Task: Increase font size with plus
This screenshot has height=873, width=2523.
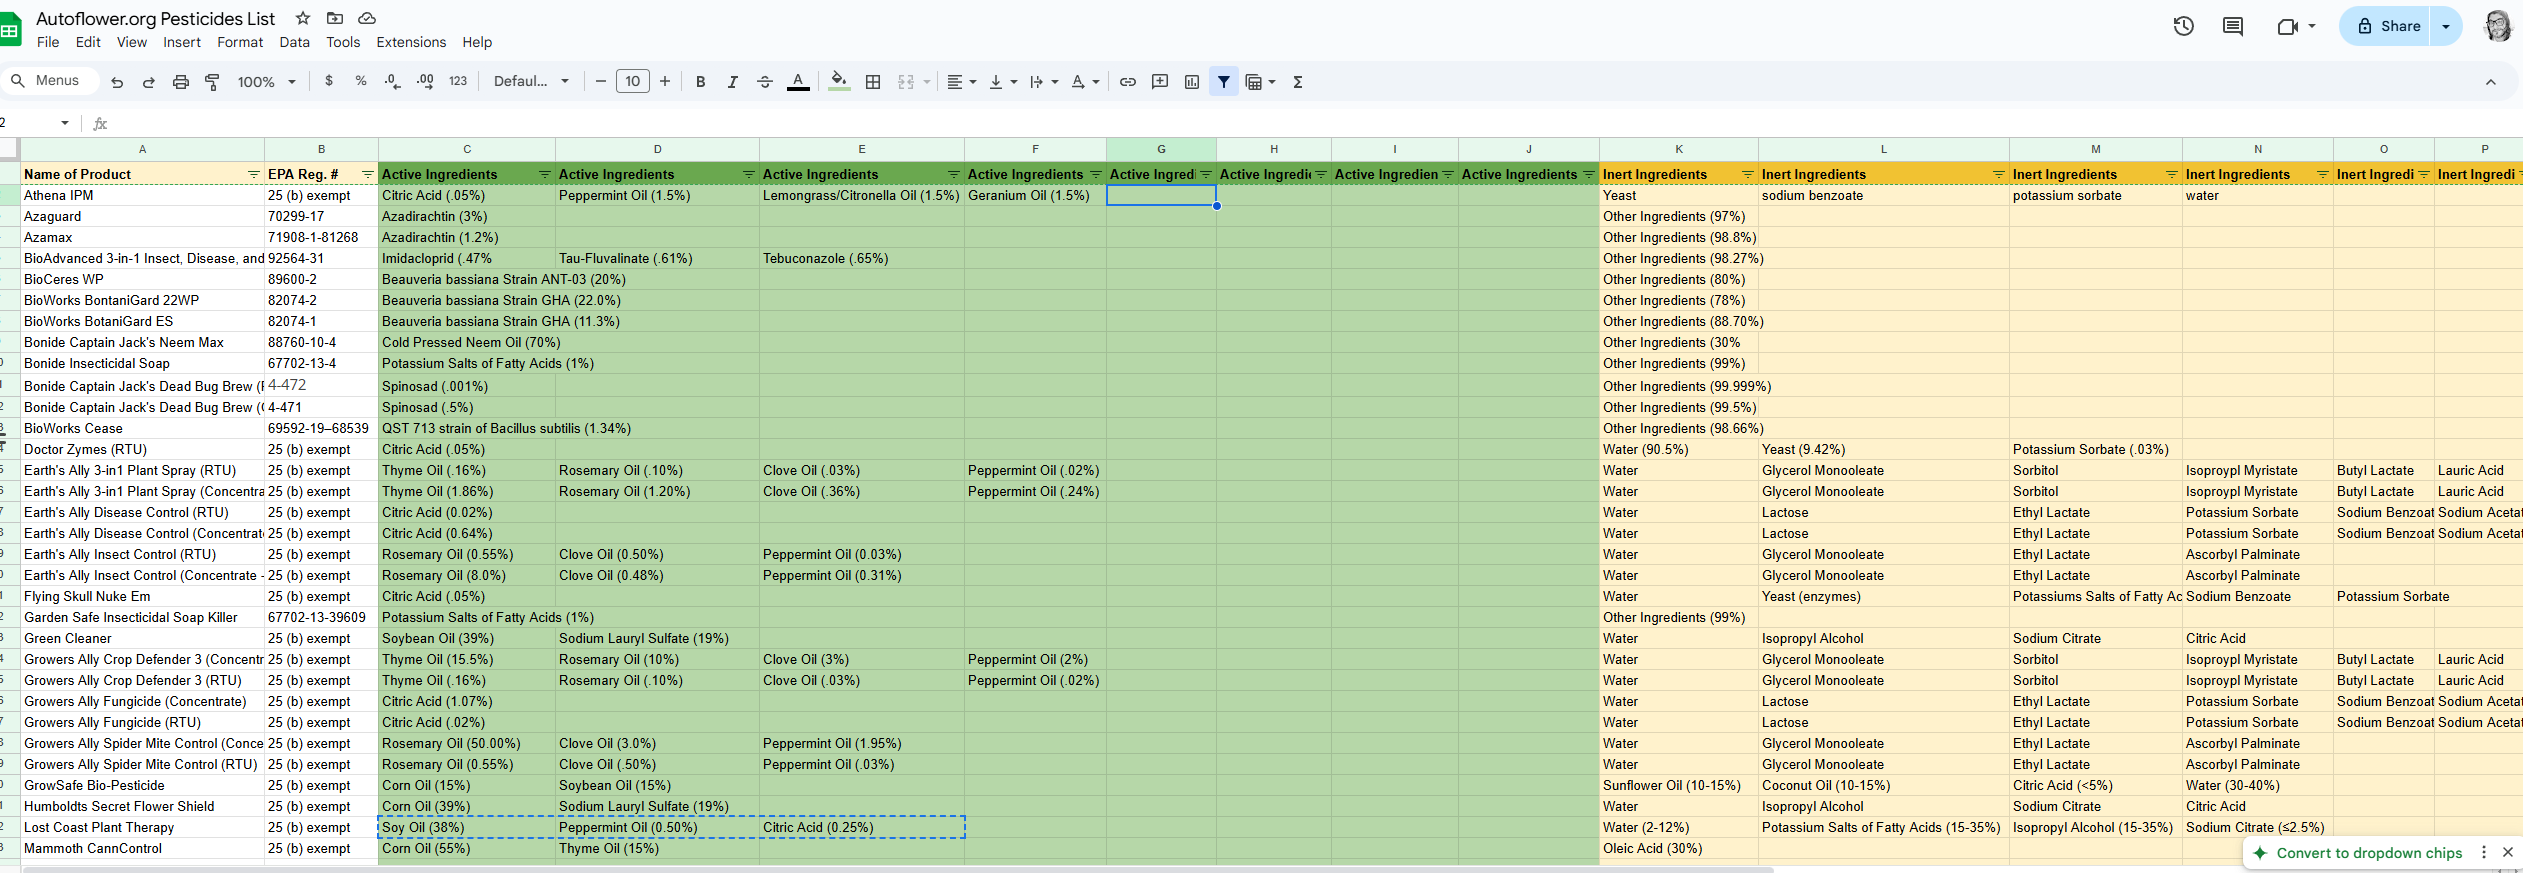Action: 665,81
